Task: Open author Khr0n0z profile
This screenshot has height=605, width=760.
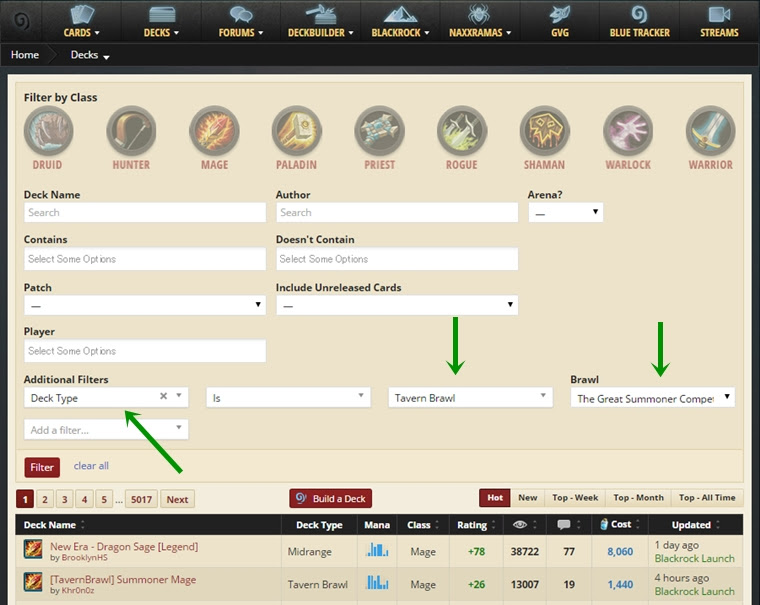Action: tap(78, 590)
